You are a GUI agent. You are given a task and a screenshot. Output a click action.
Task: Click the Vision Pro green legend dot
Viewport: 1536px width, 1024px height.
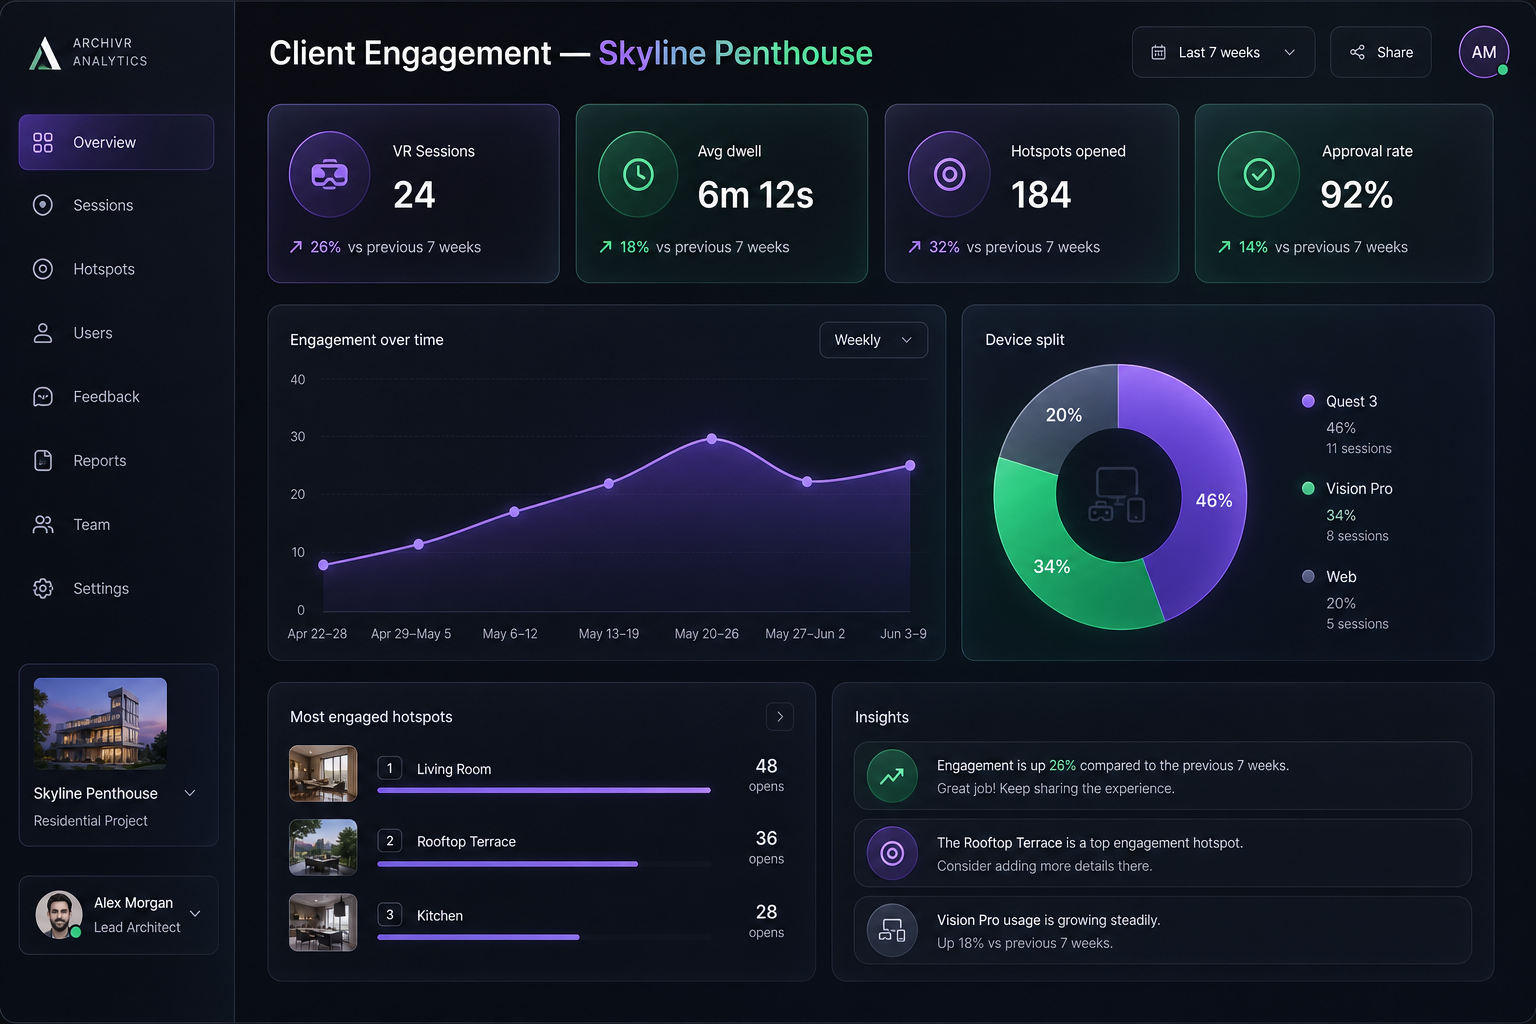click(1308, 488)
